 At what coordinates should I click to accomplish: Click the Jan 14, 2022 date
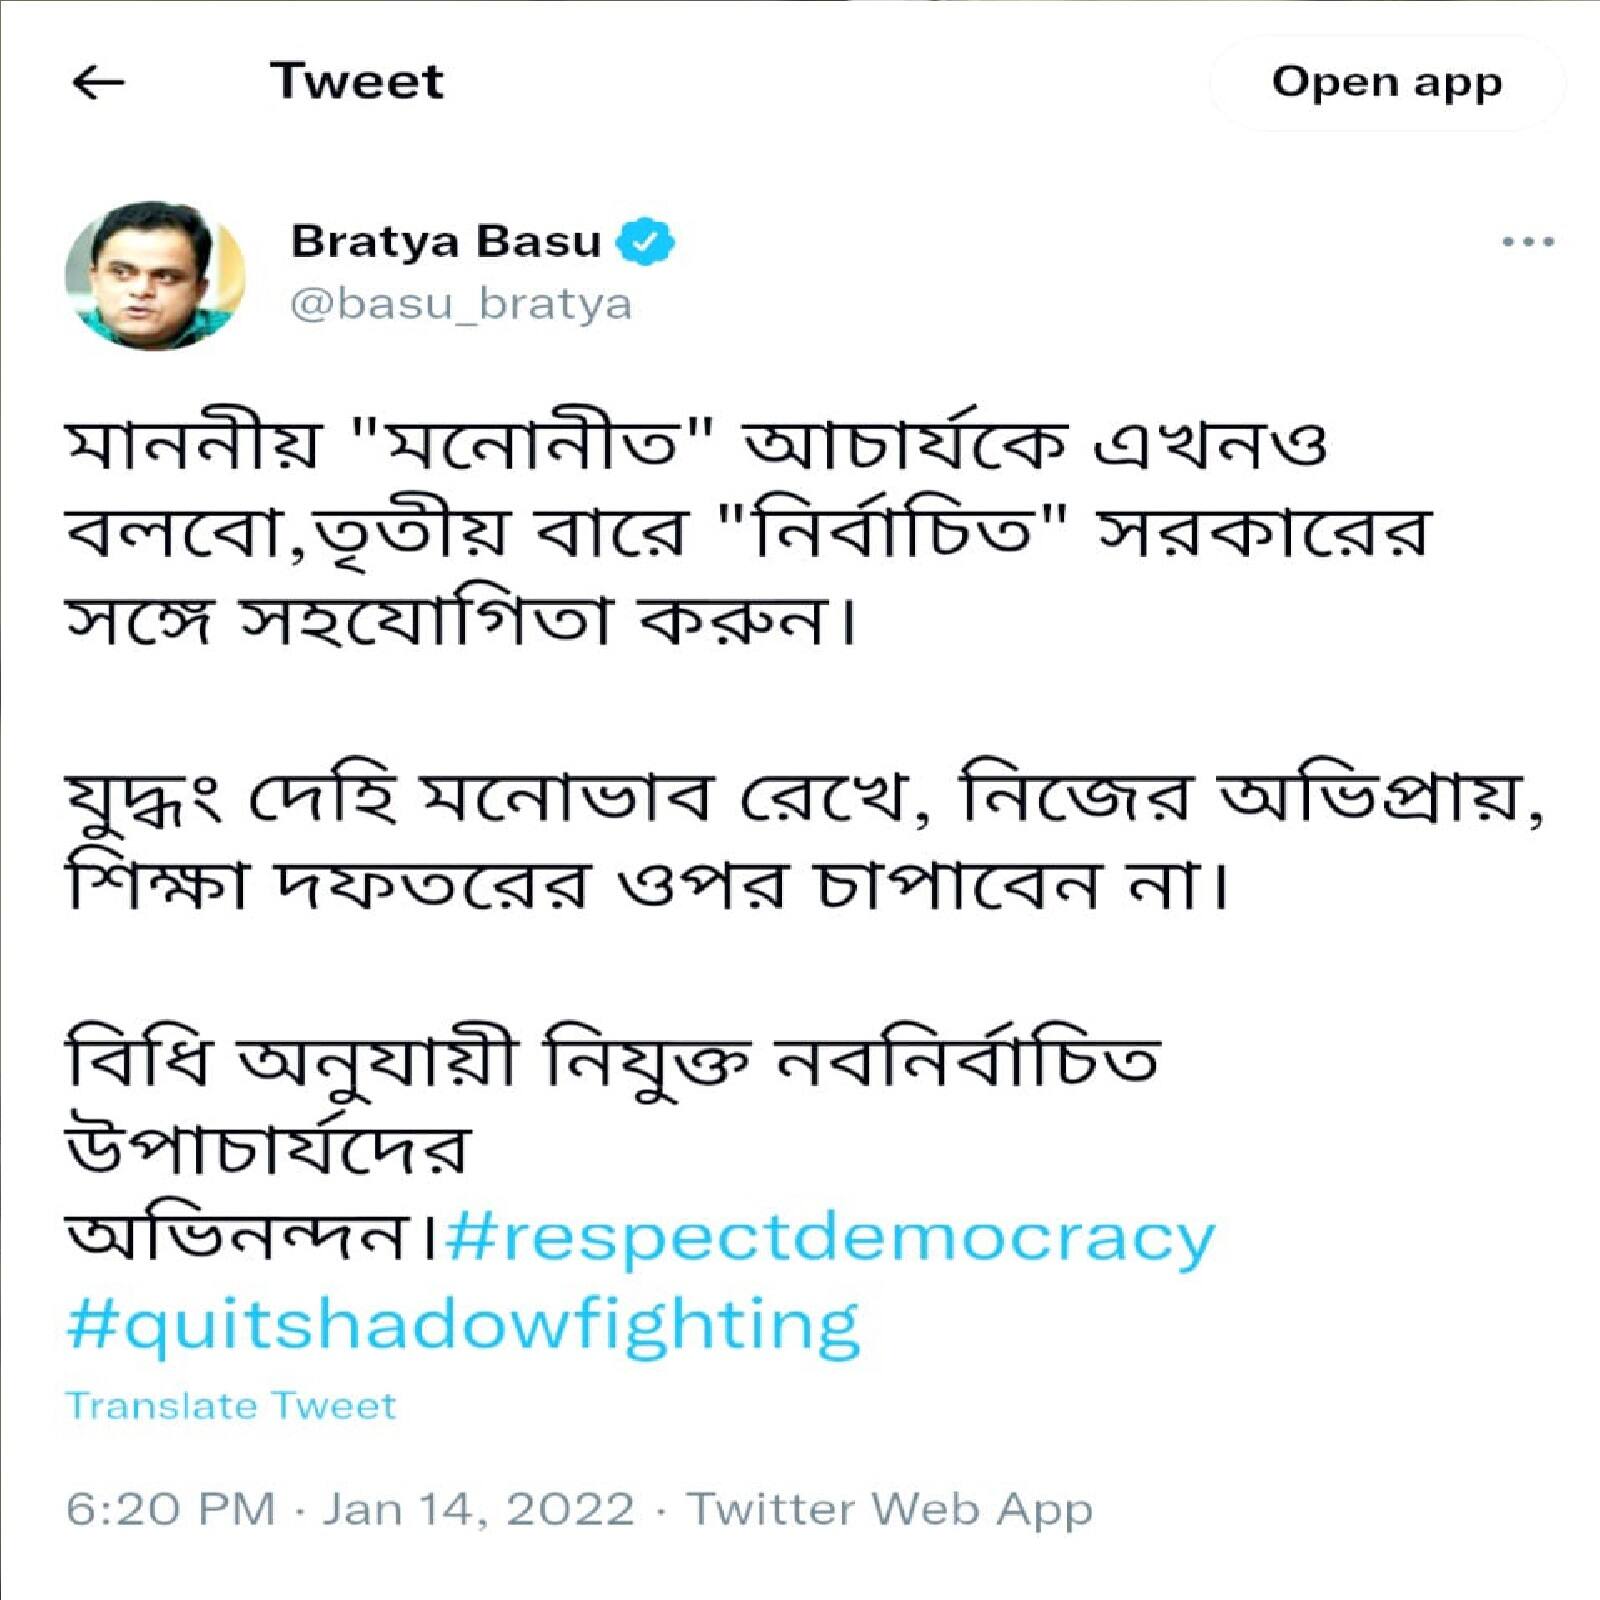(x=478, y=1509)
